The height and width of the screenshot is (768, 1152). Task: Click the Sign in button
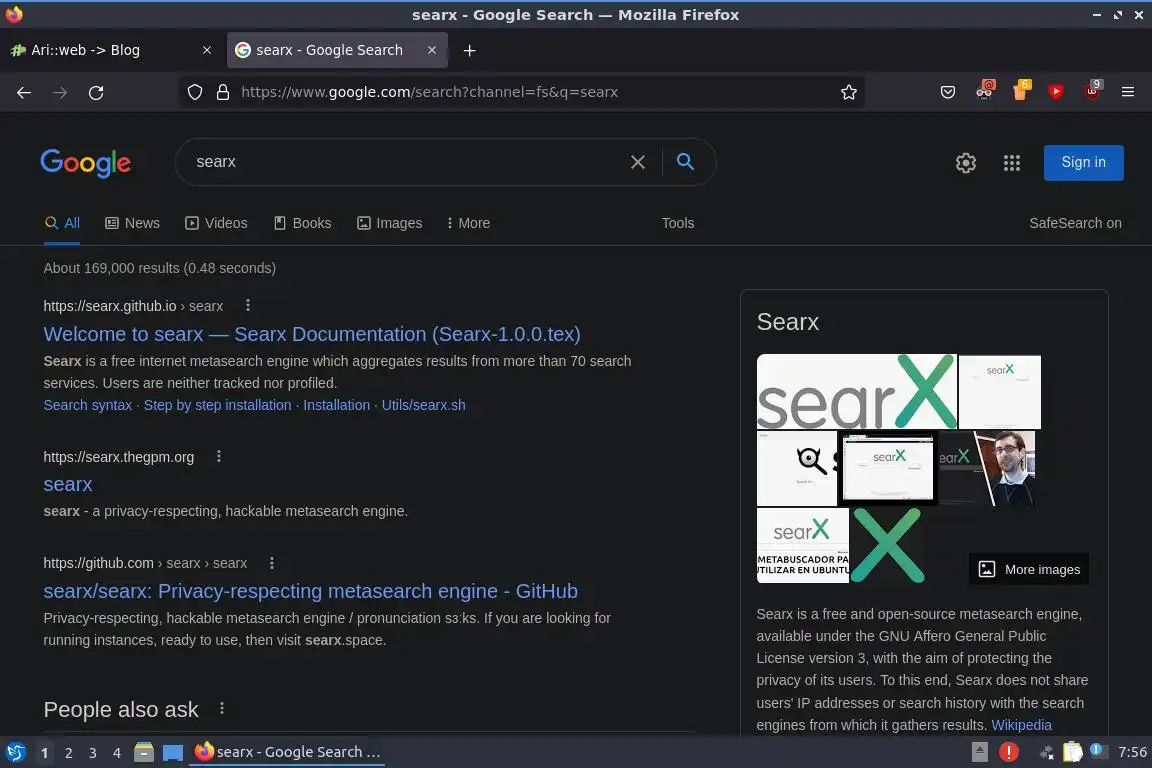[x=1083, y=162]
